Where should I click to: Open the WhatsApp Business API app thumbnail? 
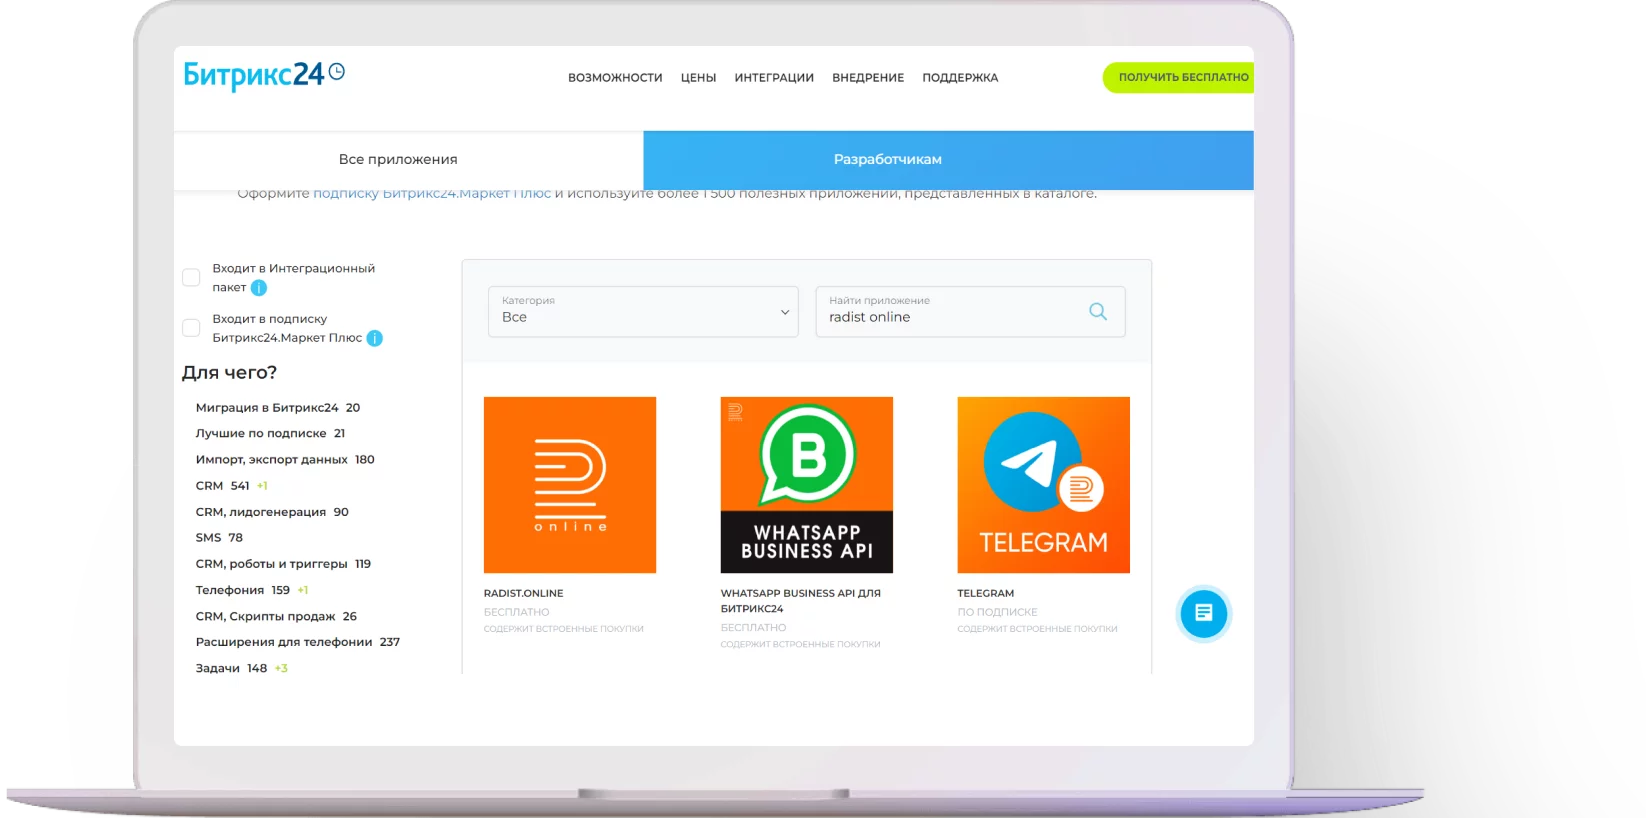click(806, 485)
